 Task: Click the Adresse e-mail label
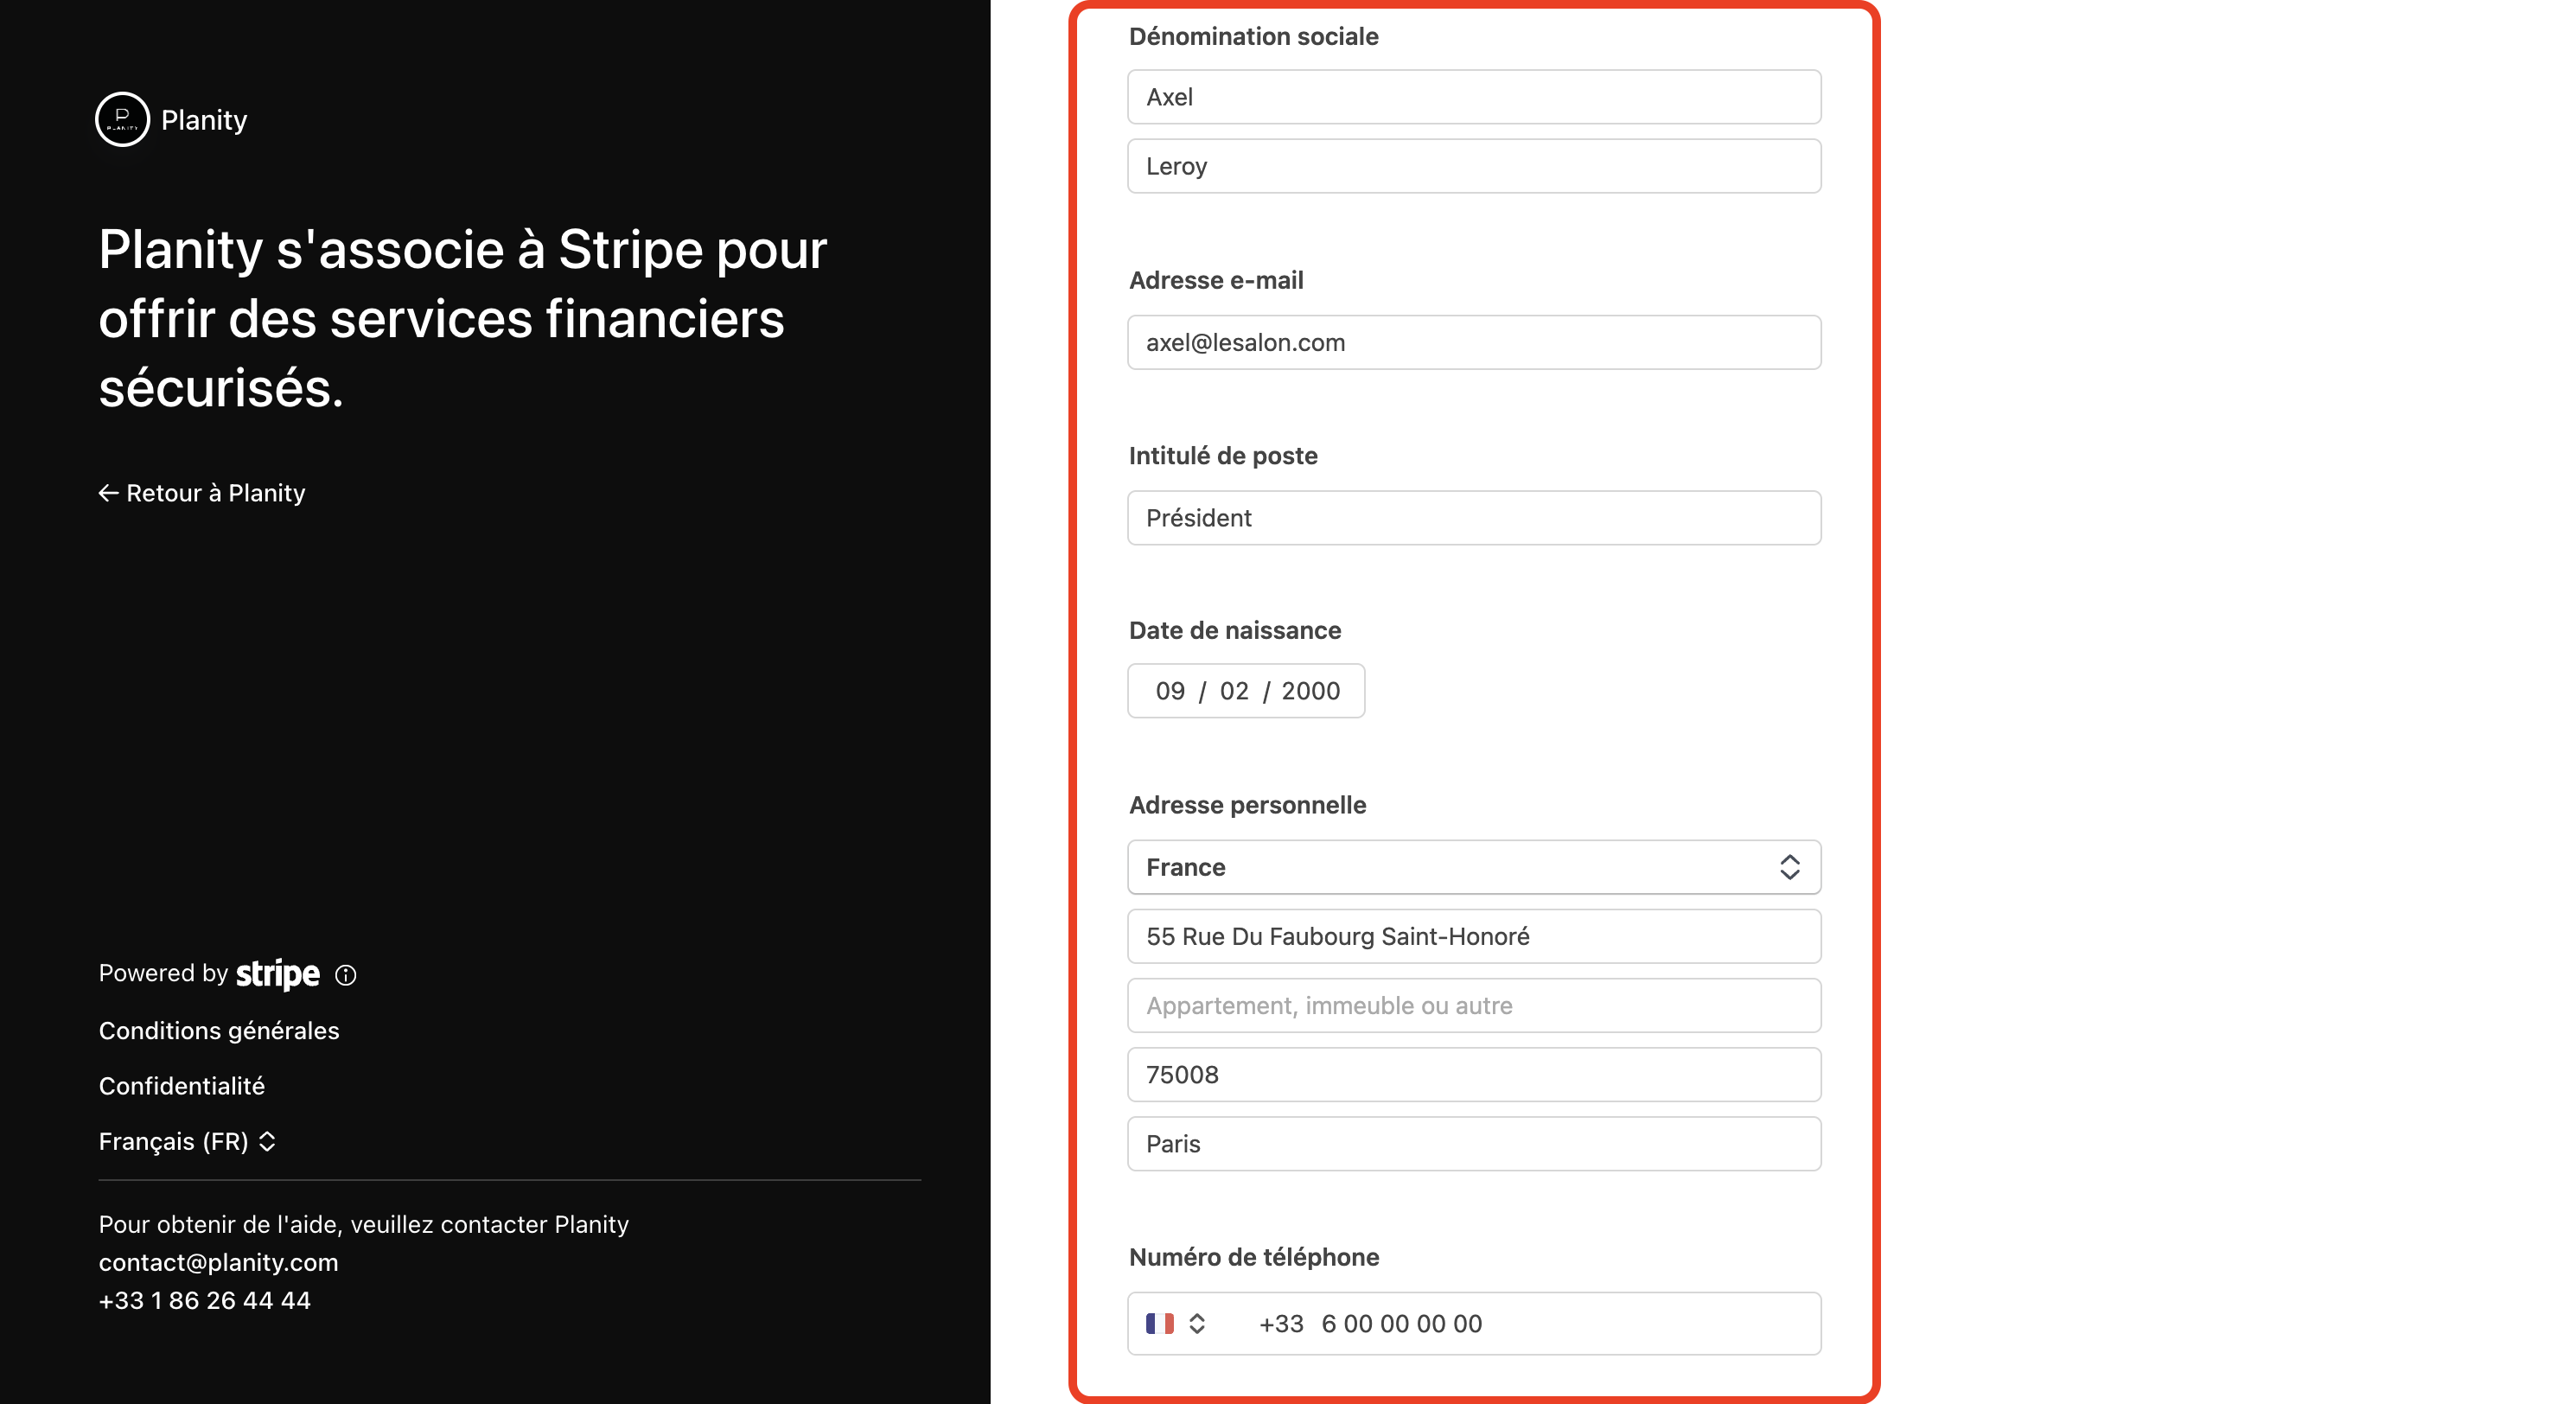pyautogui.click(x=1216, y=280)
